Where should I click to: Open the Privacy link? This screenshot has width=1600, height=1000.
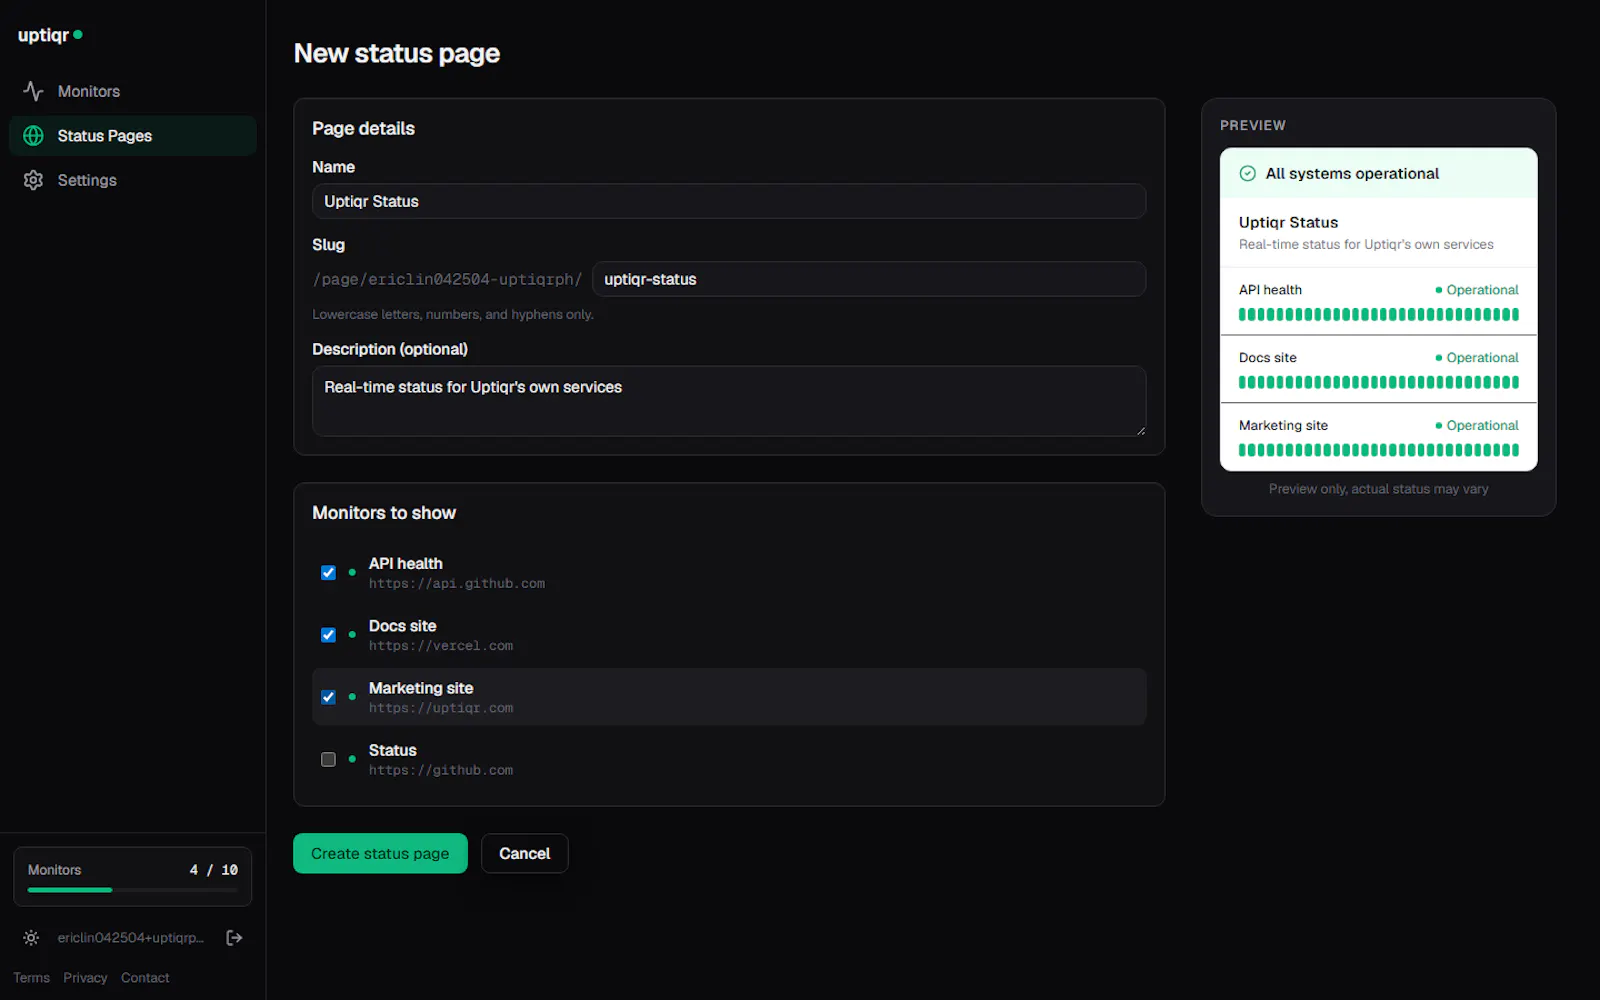click(x=85, y=978)
